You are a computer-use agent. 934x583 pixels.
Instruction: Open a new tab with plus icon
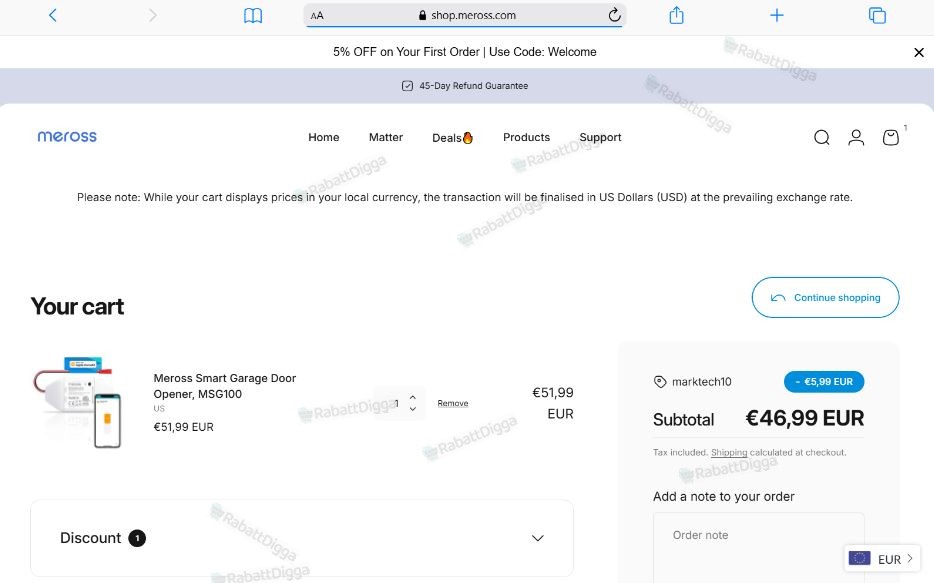point(776,15)
